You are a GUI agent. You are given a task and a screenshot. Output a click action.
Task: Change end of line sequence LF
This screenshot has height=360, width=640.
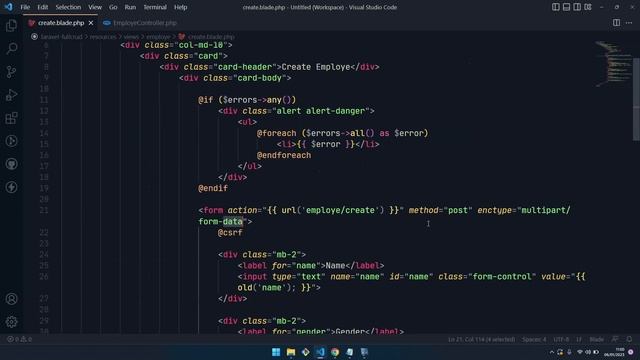coord(579,339)
